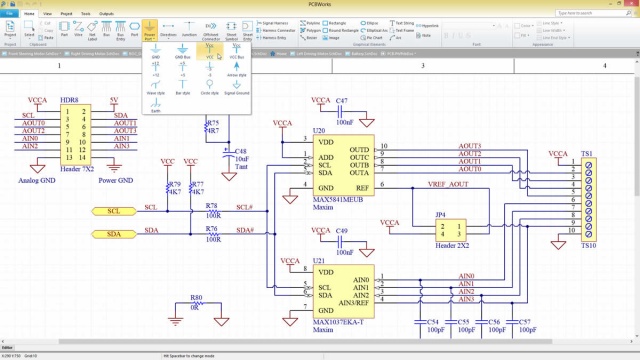640x360 pixels.
Task: Click the Project button in the ribbon
Action: pyautogui.click(x=10, y=30)
